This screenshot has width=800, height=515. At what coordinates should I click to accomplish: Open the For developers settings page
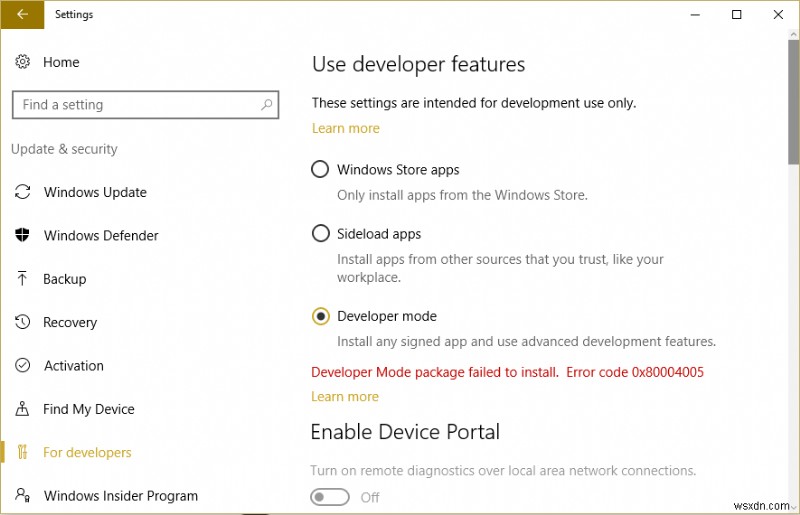point(87,453)
